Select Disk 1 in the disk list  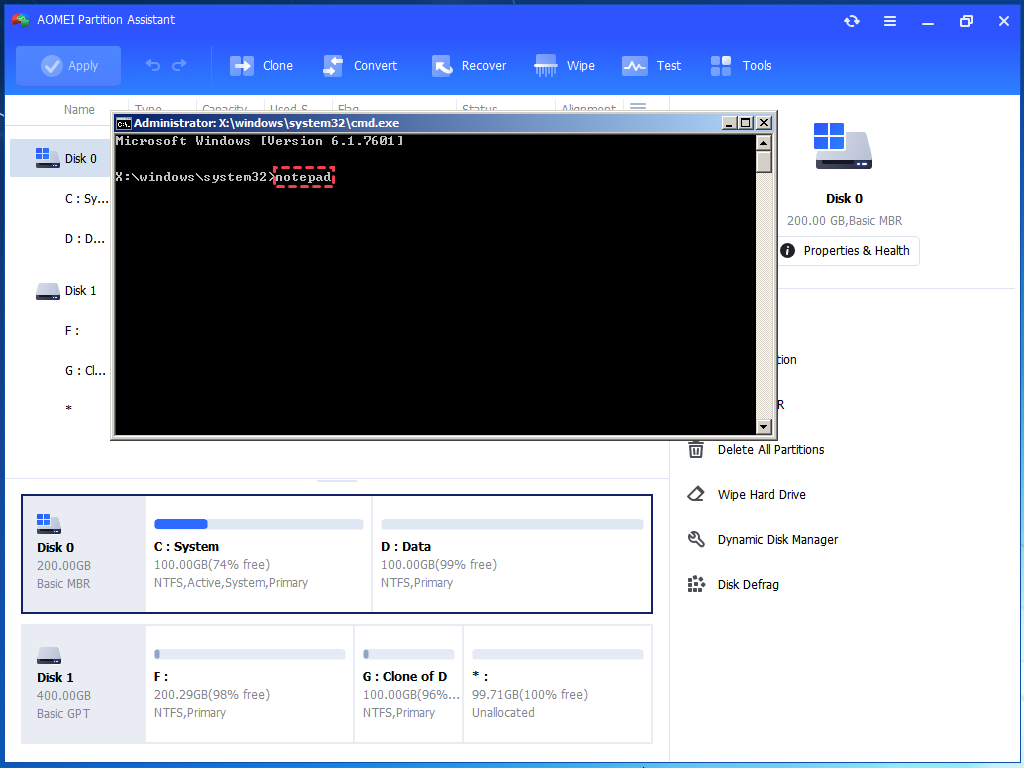point(60,291)
